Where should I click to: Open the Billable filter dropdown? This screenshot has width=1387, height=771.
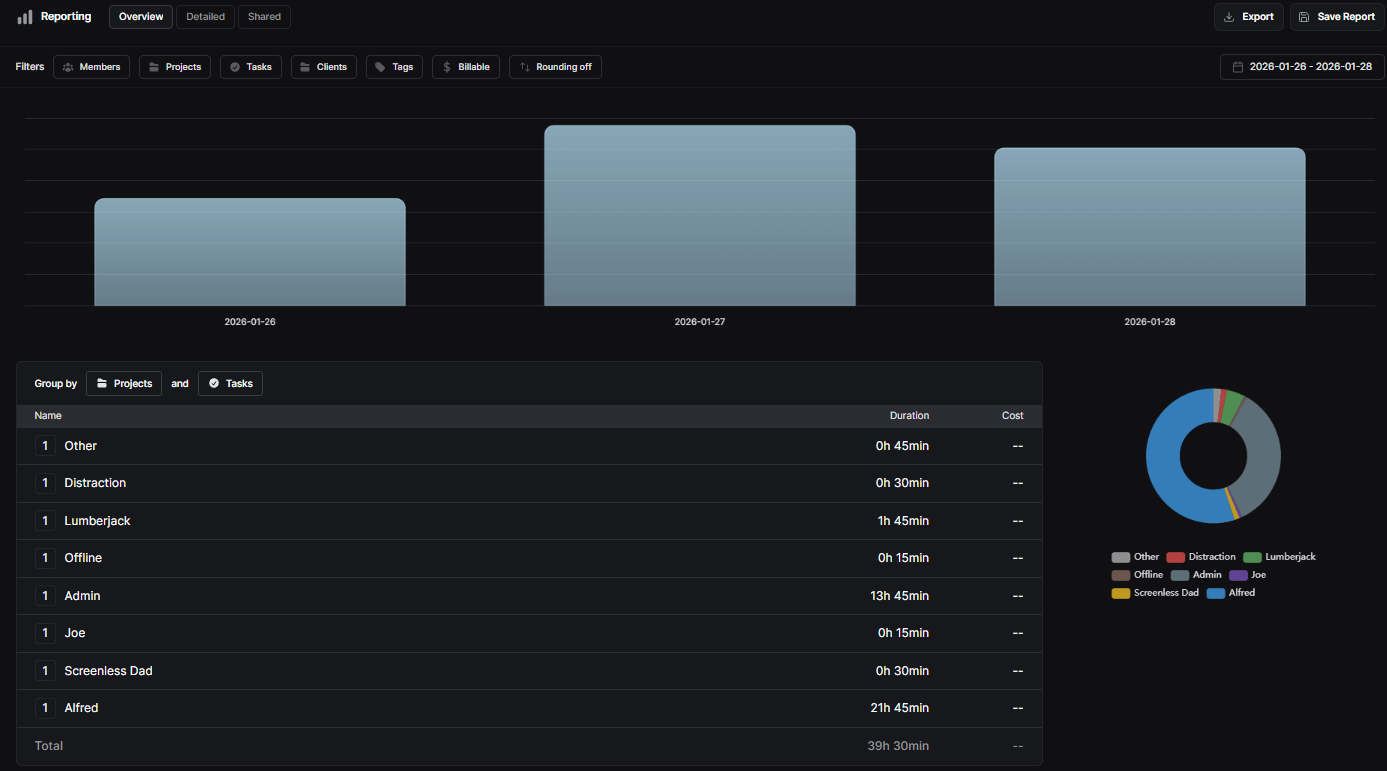466,67
